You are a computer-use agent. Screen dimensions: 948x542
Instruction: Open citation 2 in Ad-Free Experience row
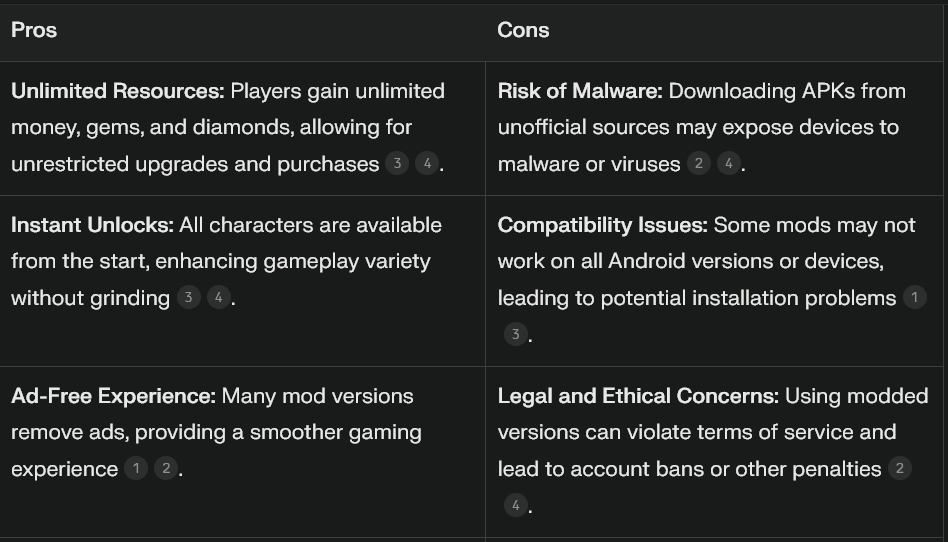166,468
